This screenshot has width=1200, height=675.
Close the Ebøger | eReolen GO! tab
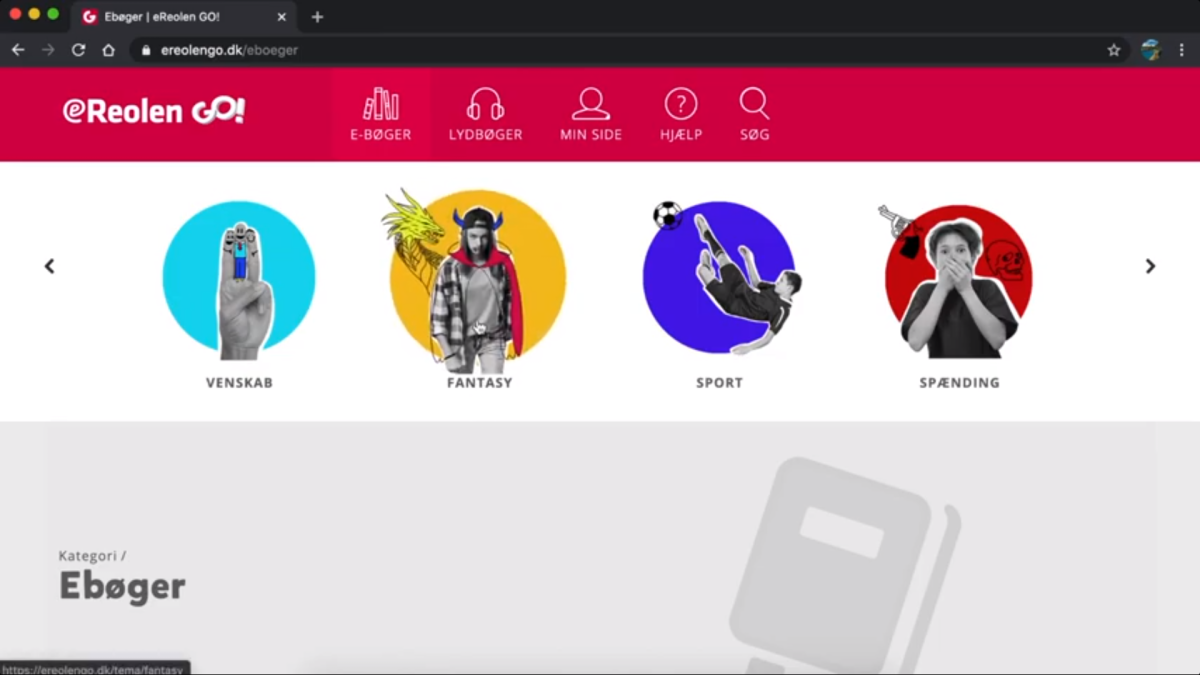(282, 17)
